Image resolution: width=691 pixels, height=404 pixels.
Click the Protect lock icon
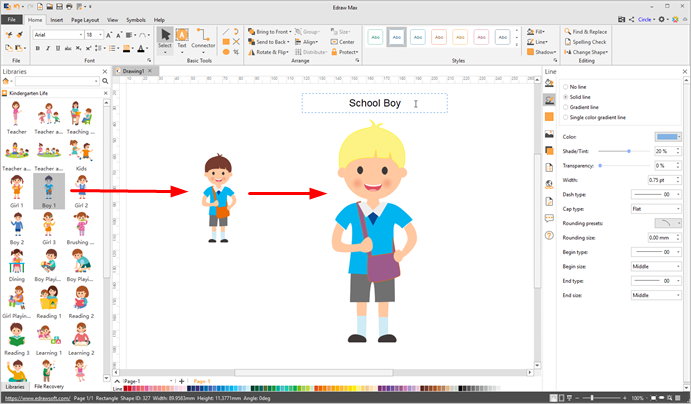pos(345,52)
